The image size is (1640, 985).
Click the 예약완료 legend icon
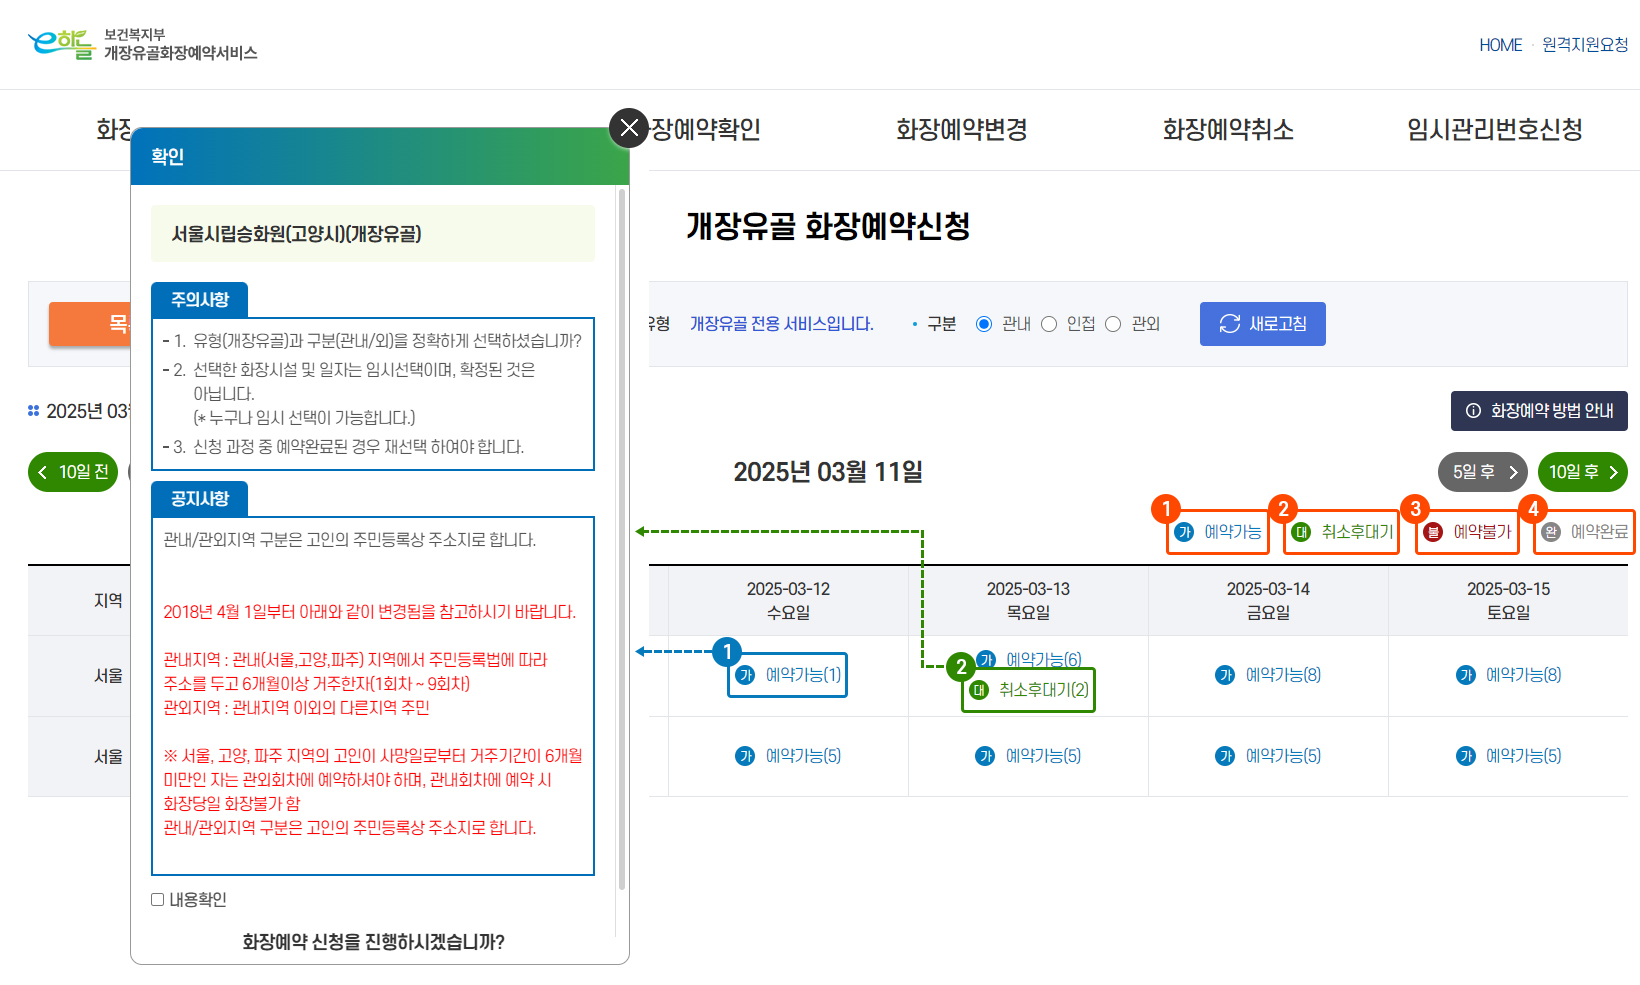tap(1551, 532)
